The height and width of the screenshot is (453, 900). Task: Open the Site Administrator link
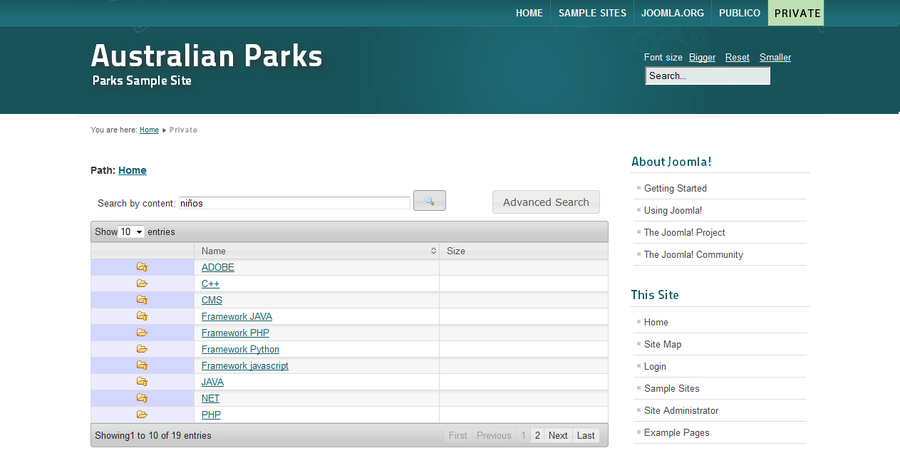[x=681, y=411]
